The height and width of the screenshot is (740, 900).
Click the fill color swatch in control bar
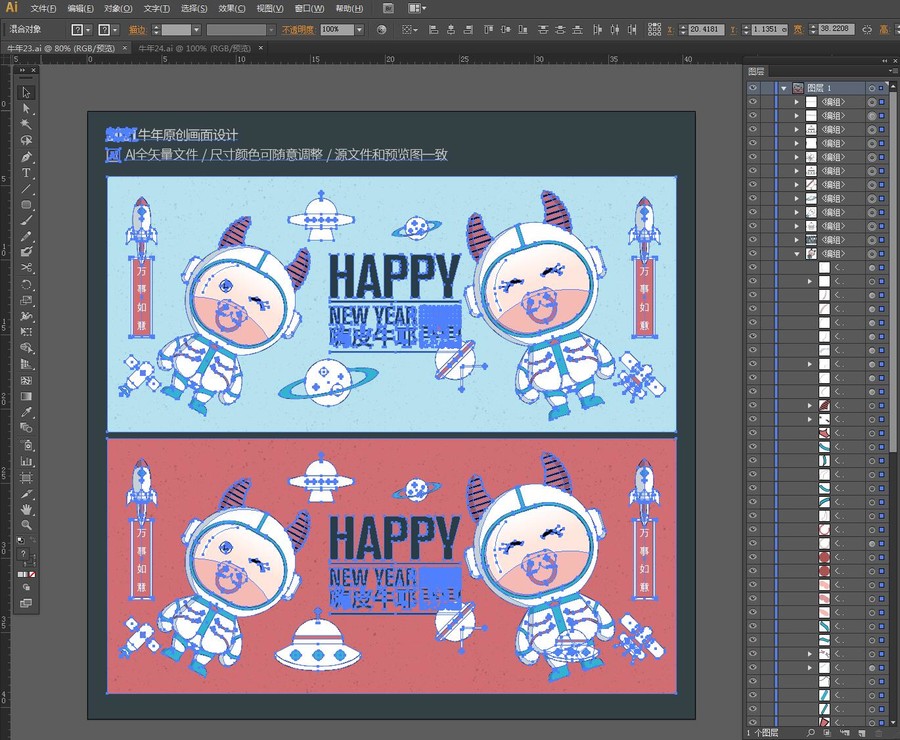77,29
